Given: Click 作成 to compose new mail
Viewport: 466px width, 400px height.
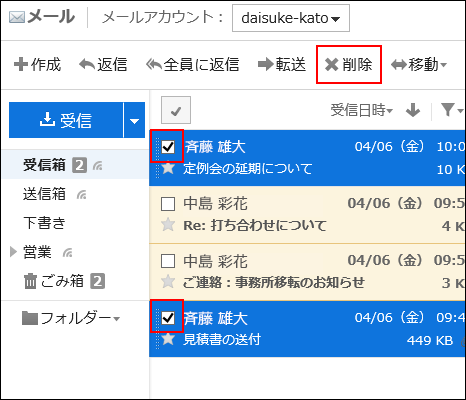Looking at the screenshot, I should coord(37,64).
